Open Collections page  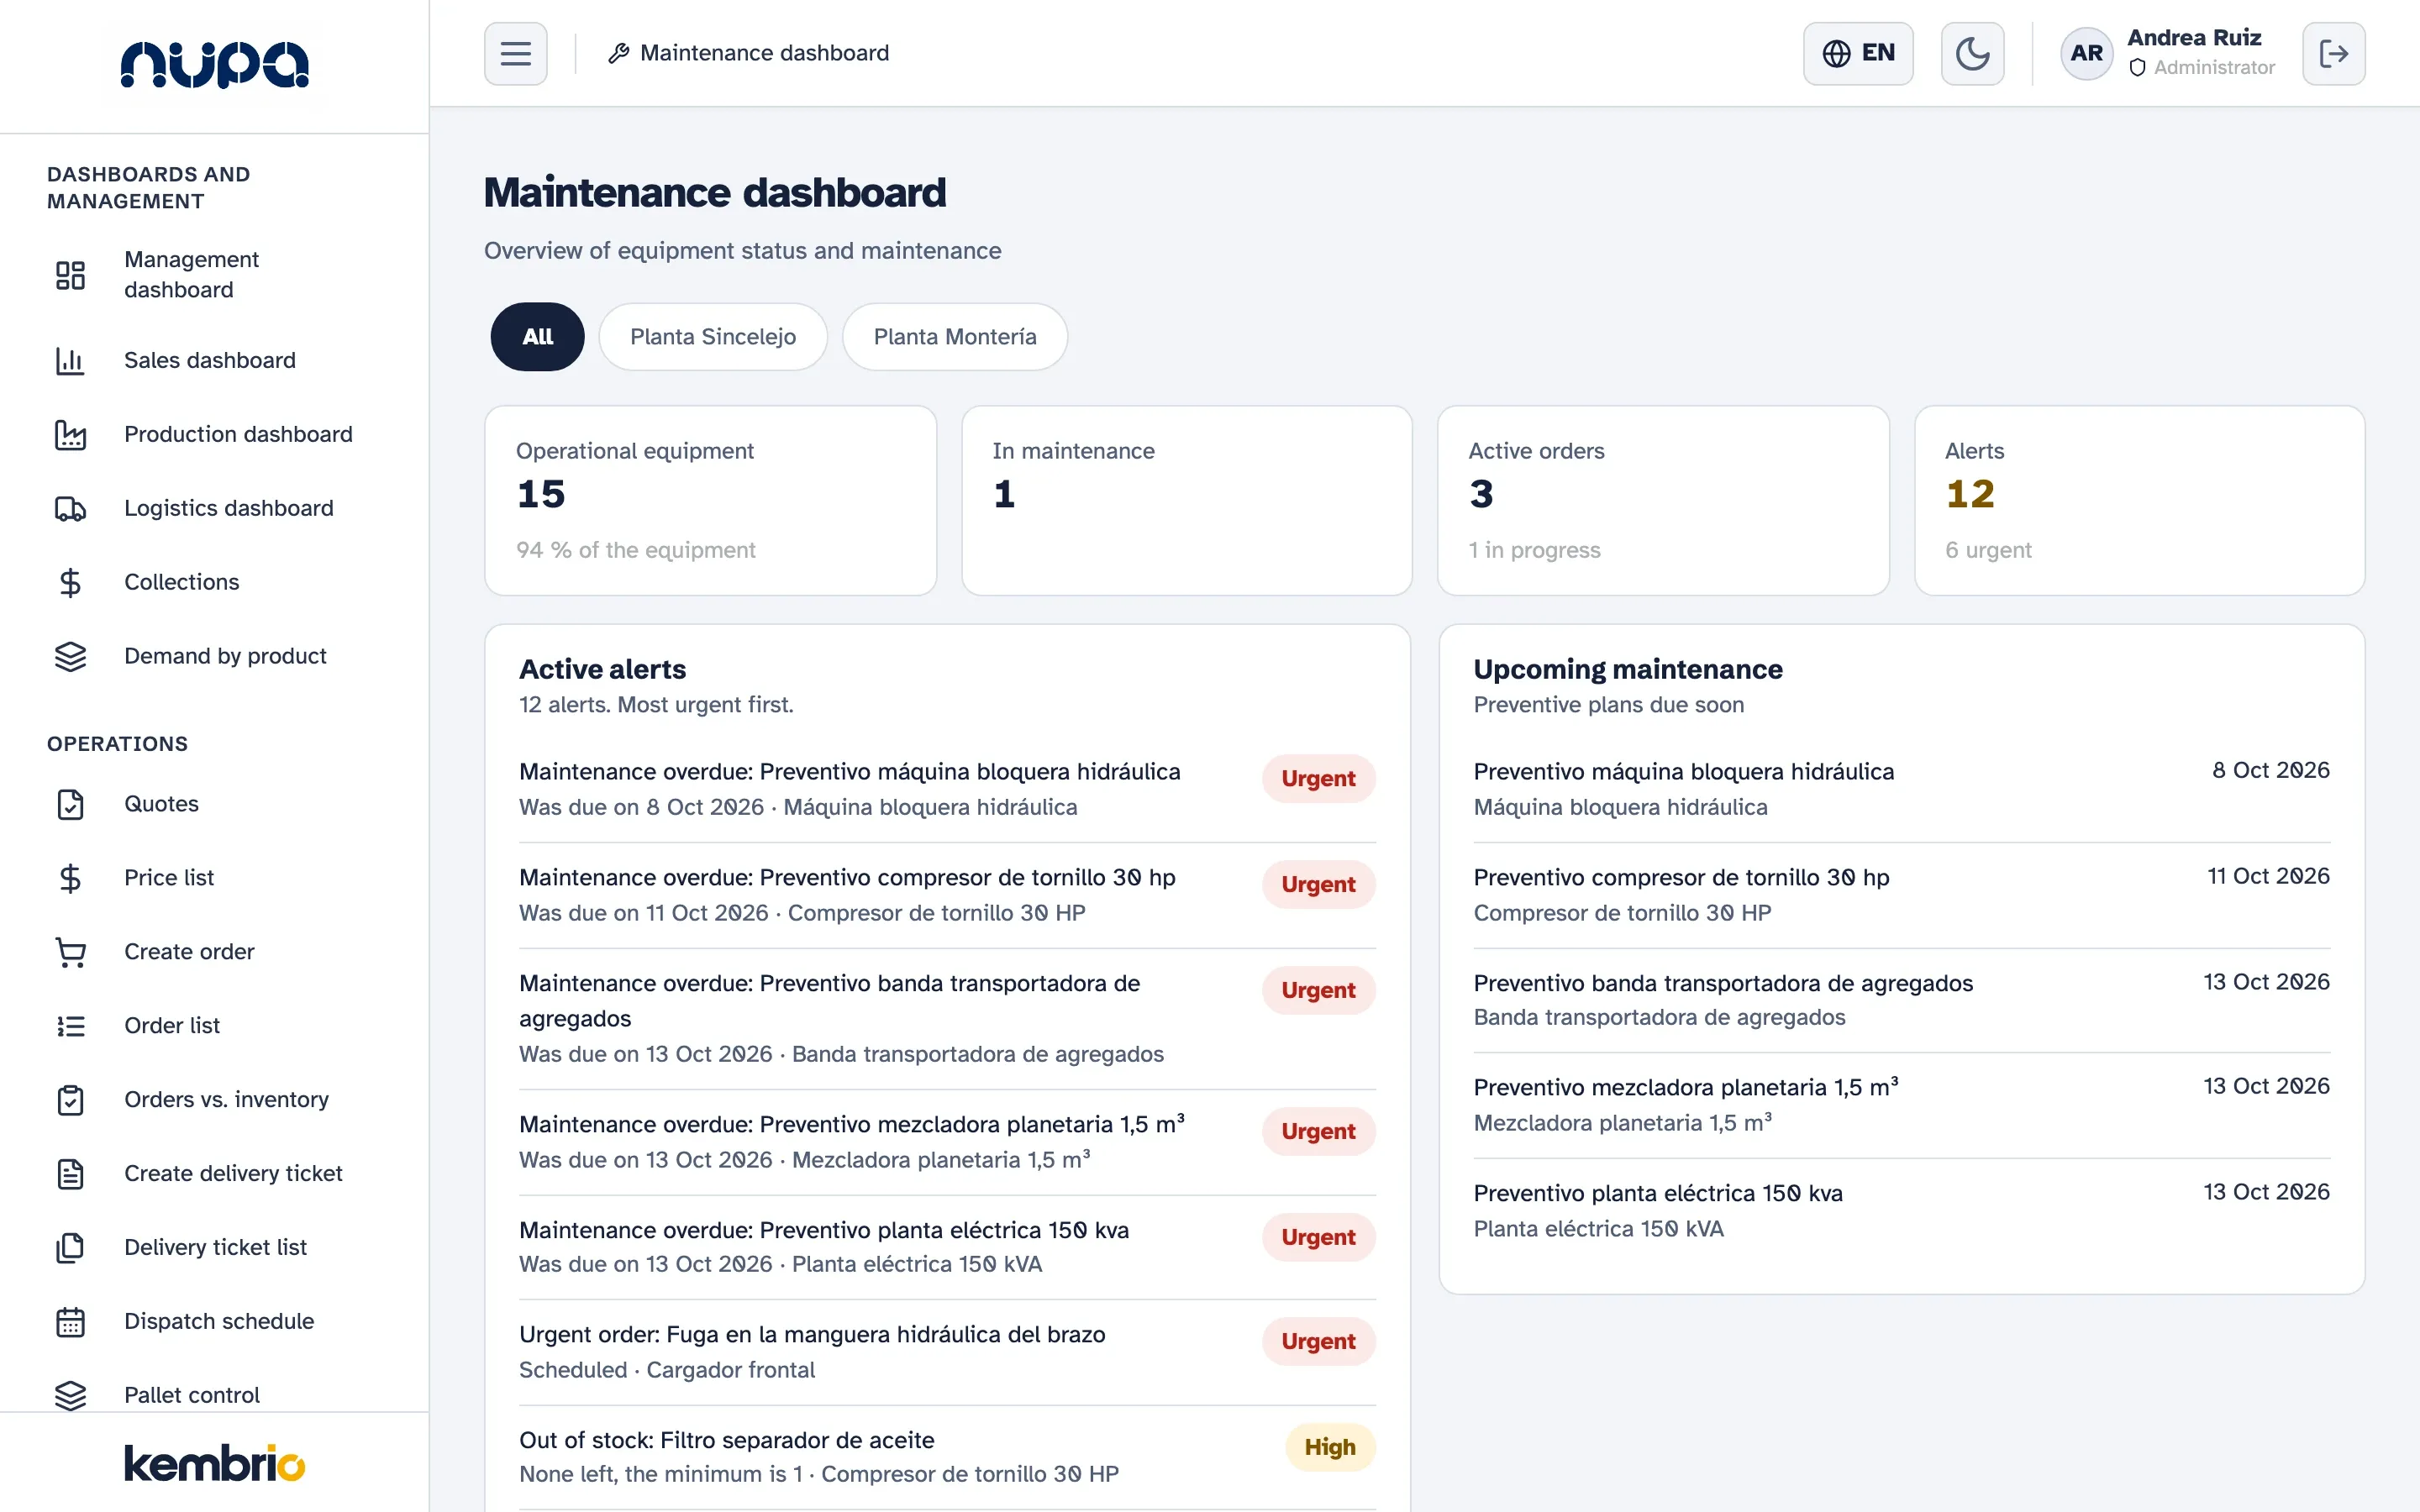click(x=182, y=582)
